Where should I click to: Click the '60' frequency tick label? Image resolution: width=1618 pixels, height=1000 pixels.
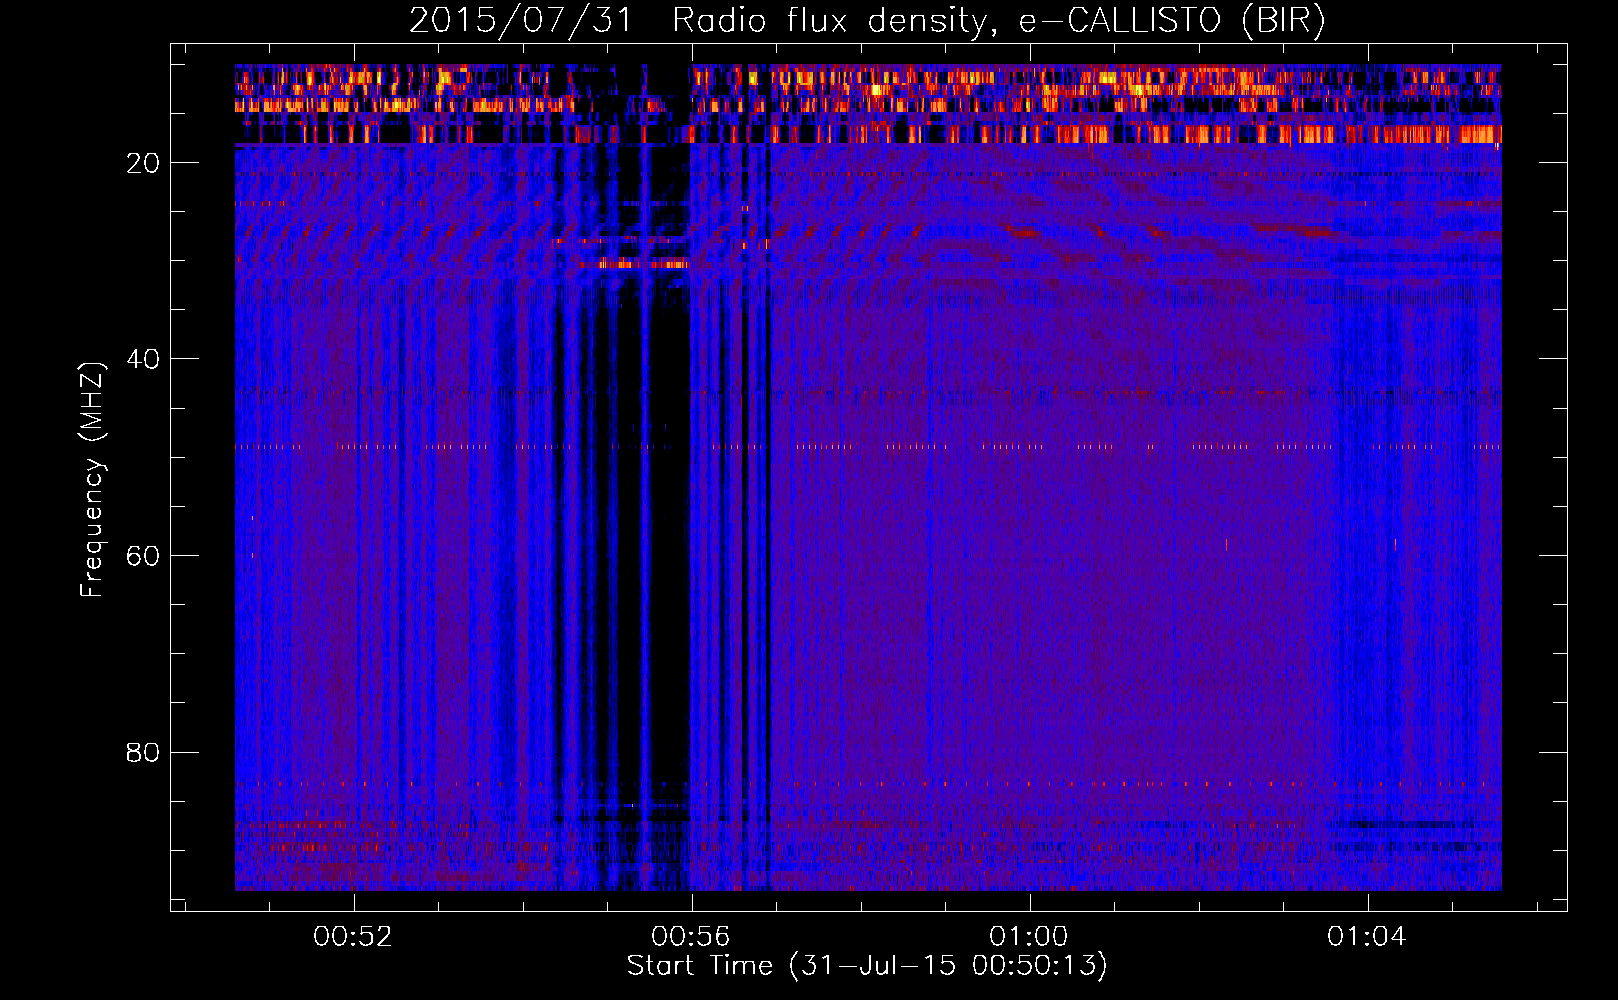pos(144,556)
